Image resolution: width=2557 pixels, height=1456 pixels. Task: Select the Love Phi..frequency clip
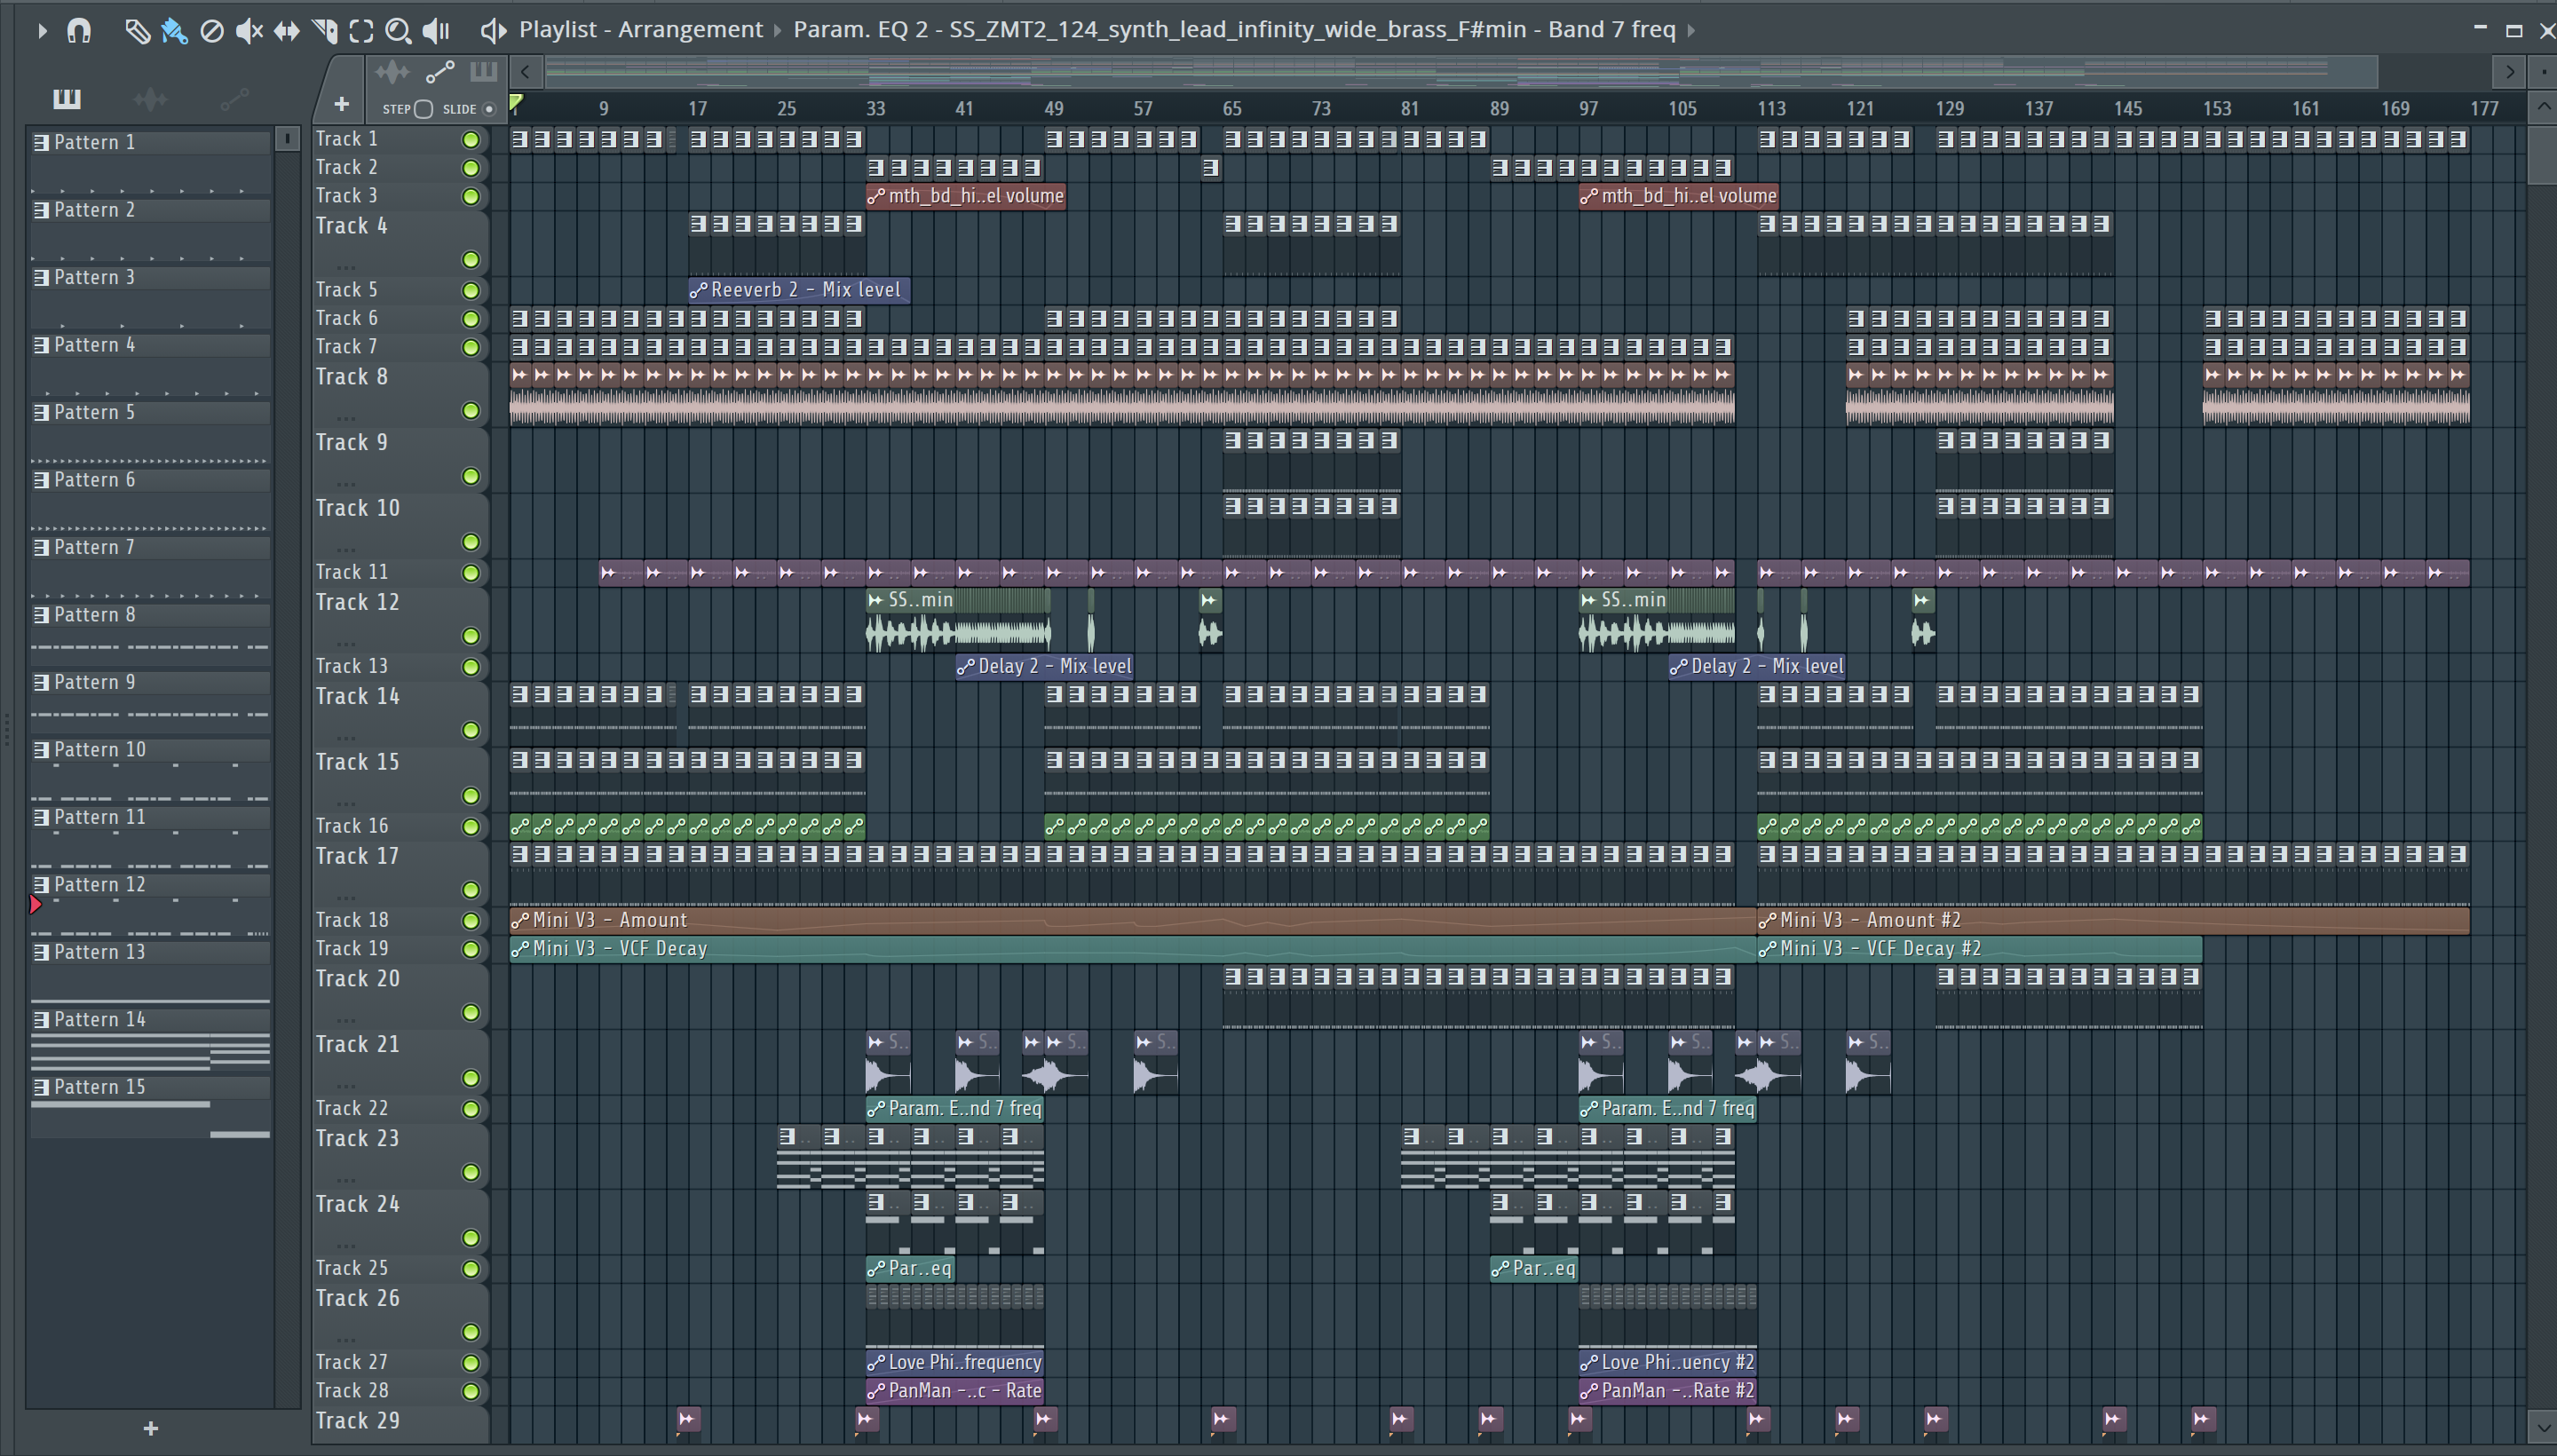(955, 1362)
